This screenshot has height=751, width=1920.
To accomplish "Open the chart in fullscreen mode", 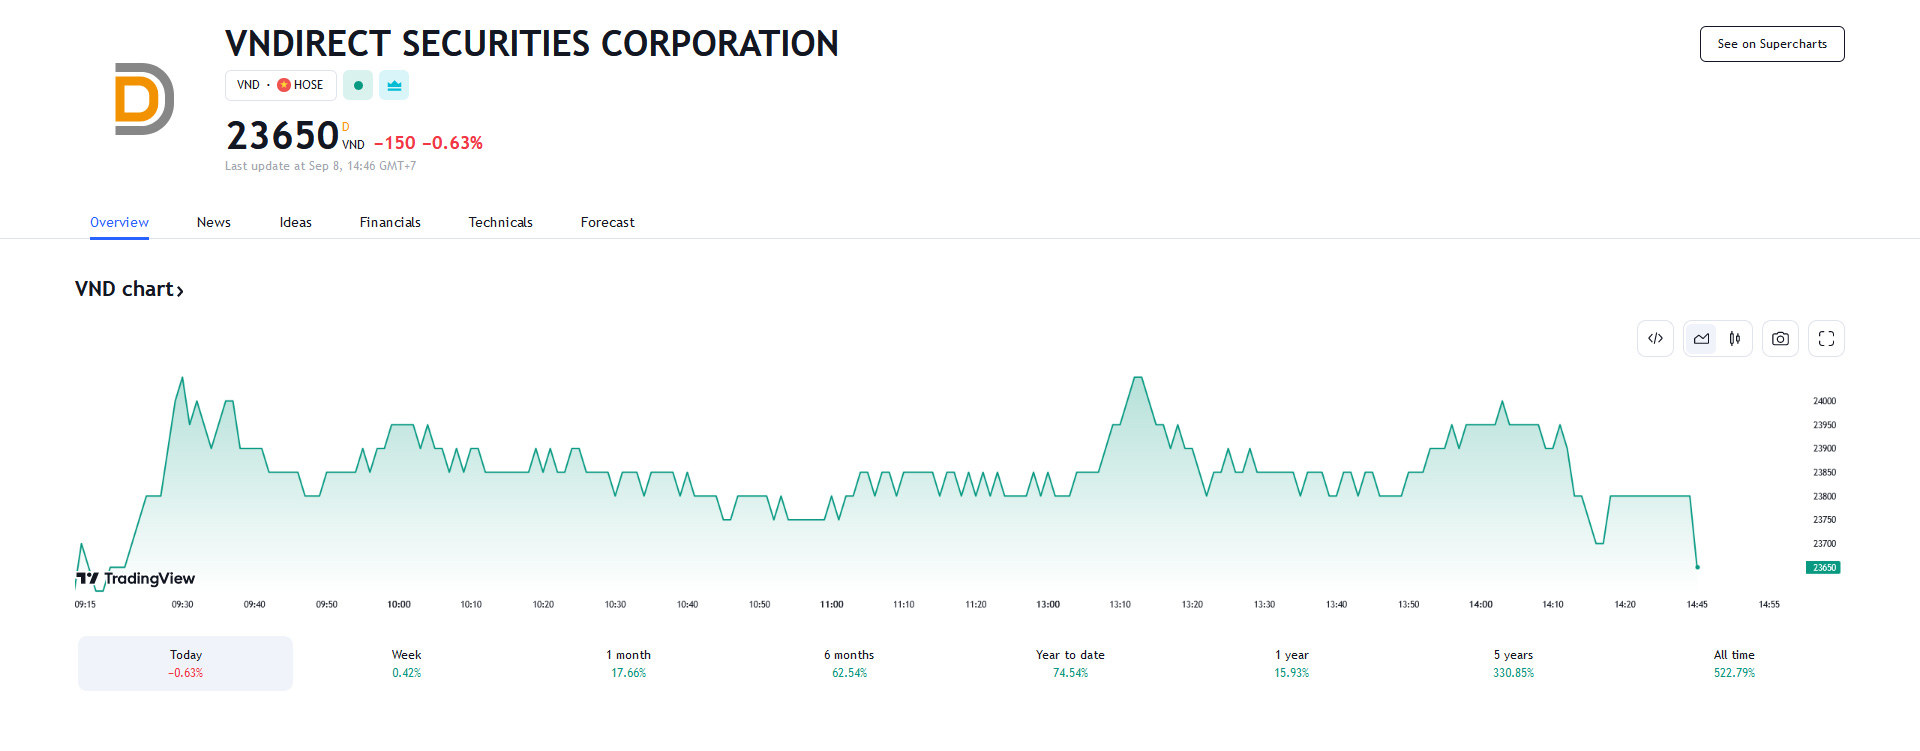I will 1826,339.
